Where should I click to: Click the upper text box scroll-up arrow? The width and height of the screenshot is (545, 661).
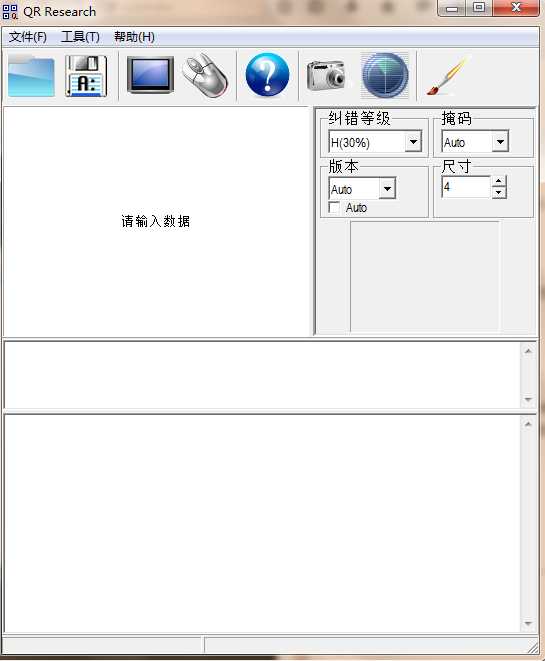[x=528, y=351]
